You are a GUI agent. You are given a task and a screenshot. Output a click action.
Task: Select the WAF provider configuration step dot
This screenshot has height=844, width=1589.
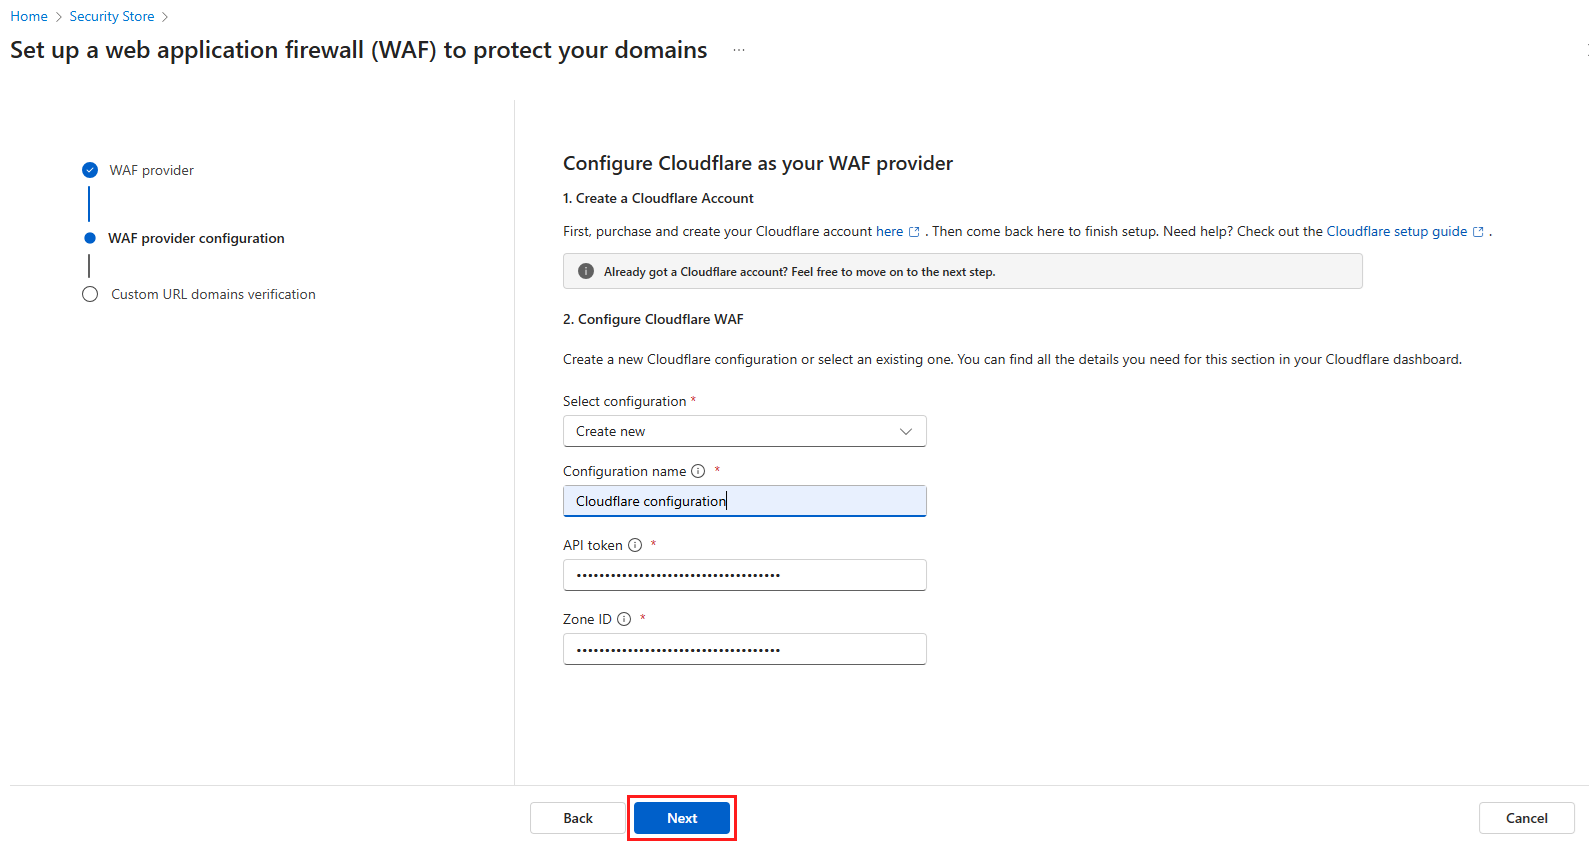tap(90, 238)
